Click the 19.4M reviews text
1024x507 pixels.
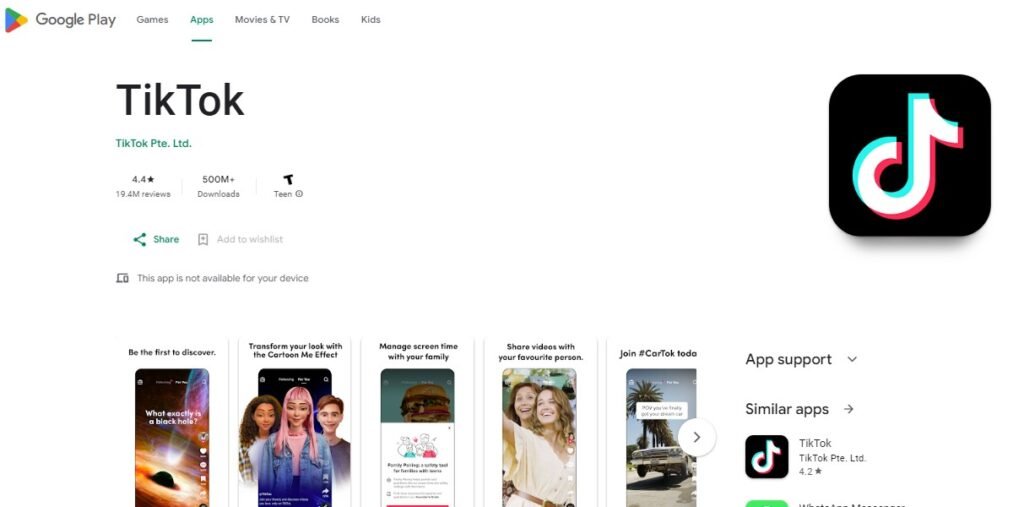(x=143, y=194)
